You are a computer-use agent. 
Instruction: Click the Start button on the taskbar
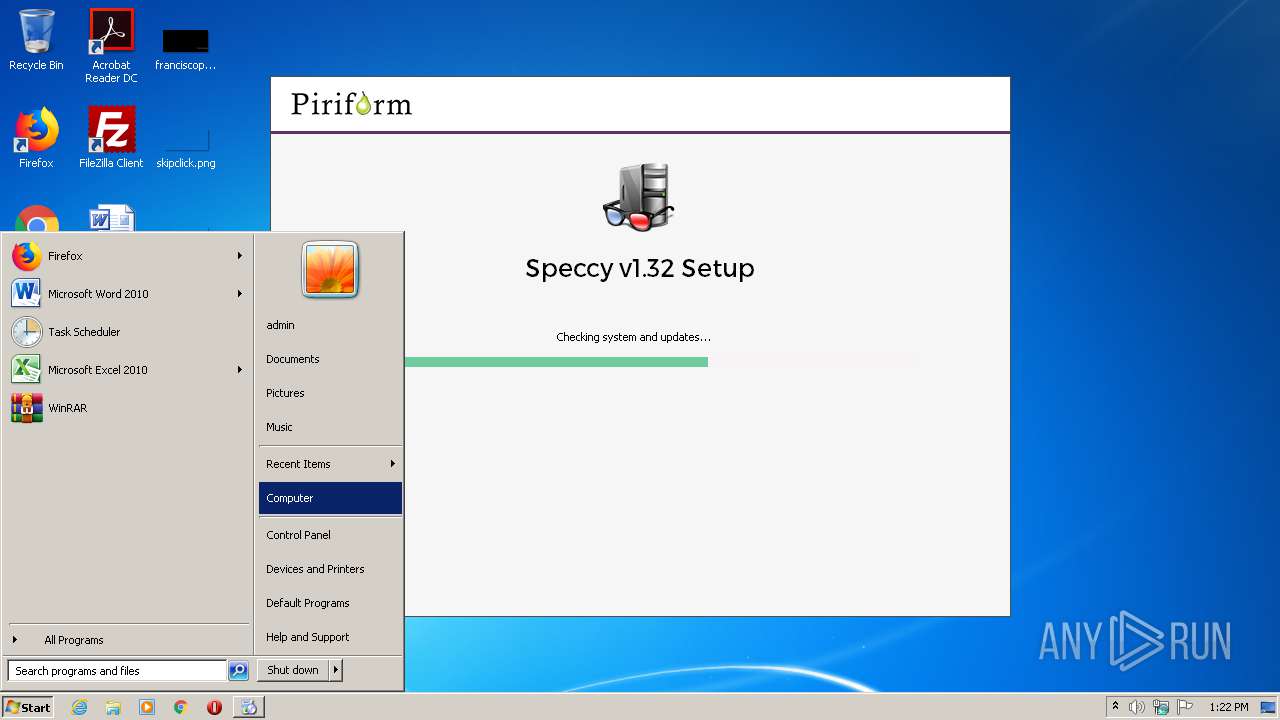[28, 707]
